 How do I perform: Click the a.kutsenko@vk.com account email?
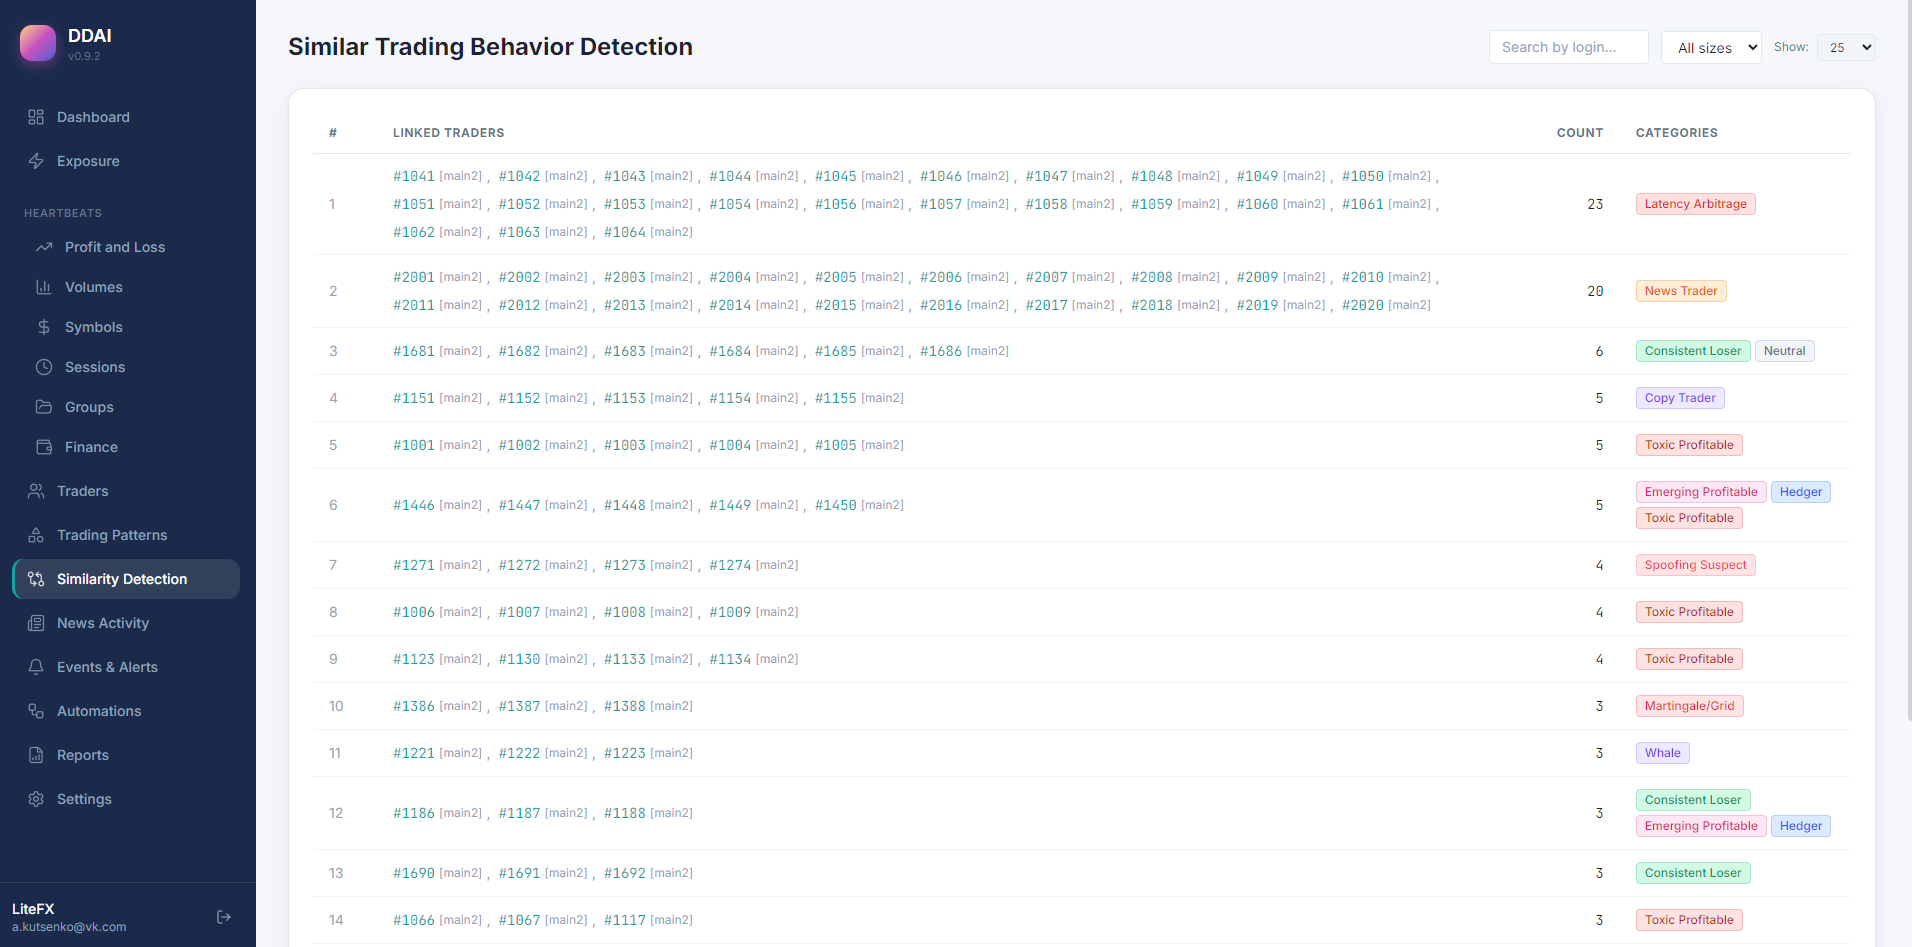[69, 927]
